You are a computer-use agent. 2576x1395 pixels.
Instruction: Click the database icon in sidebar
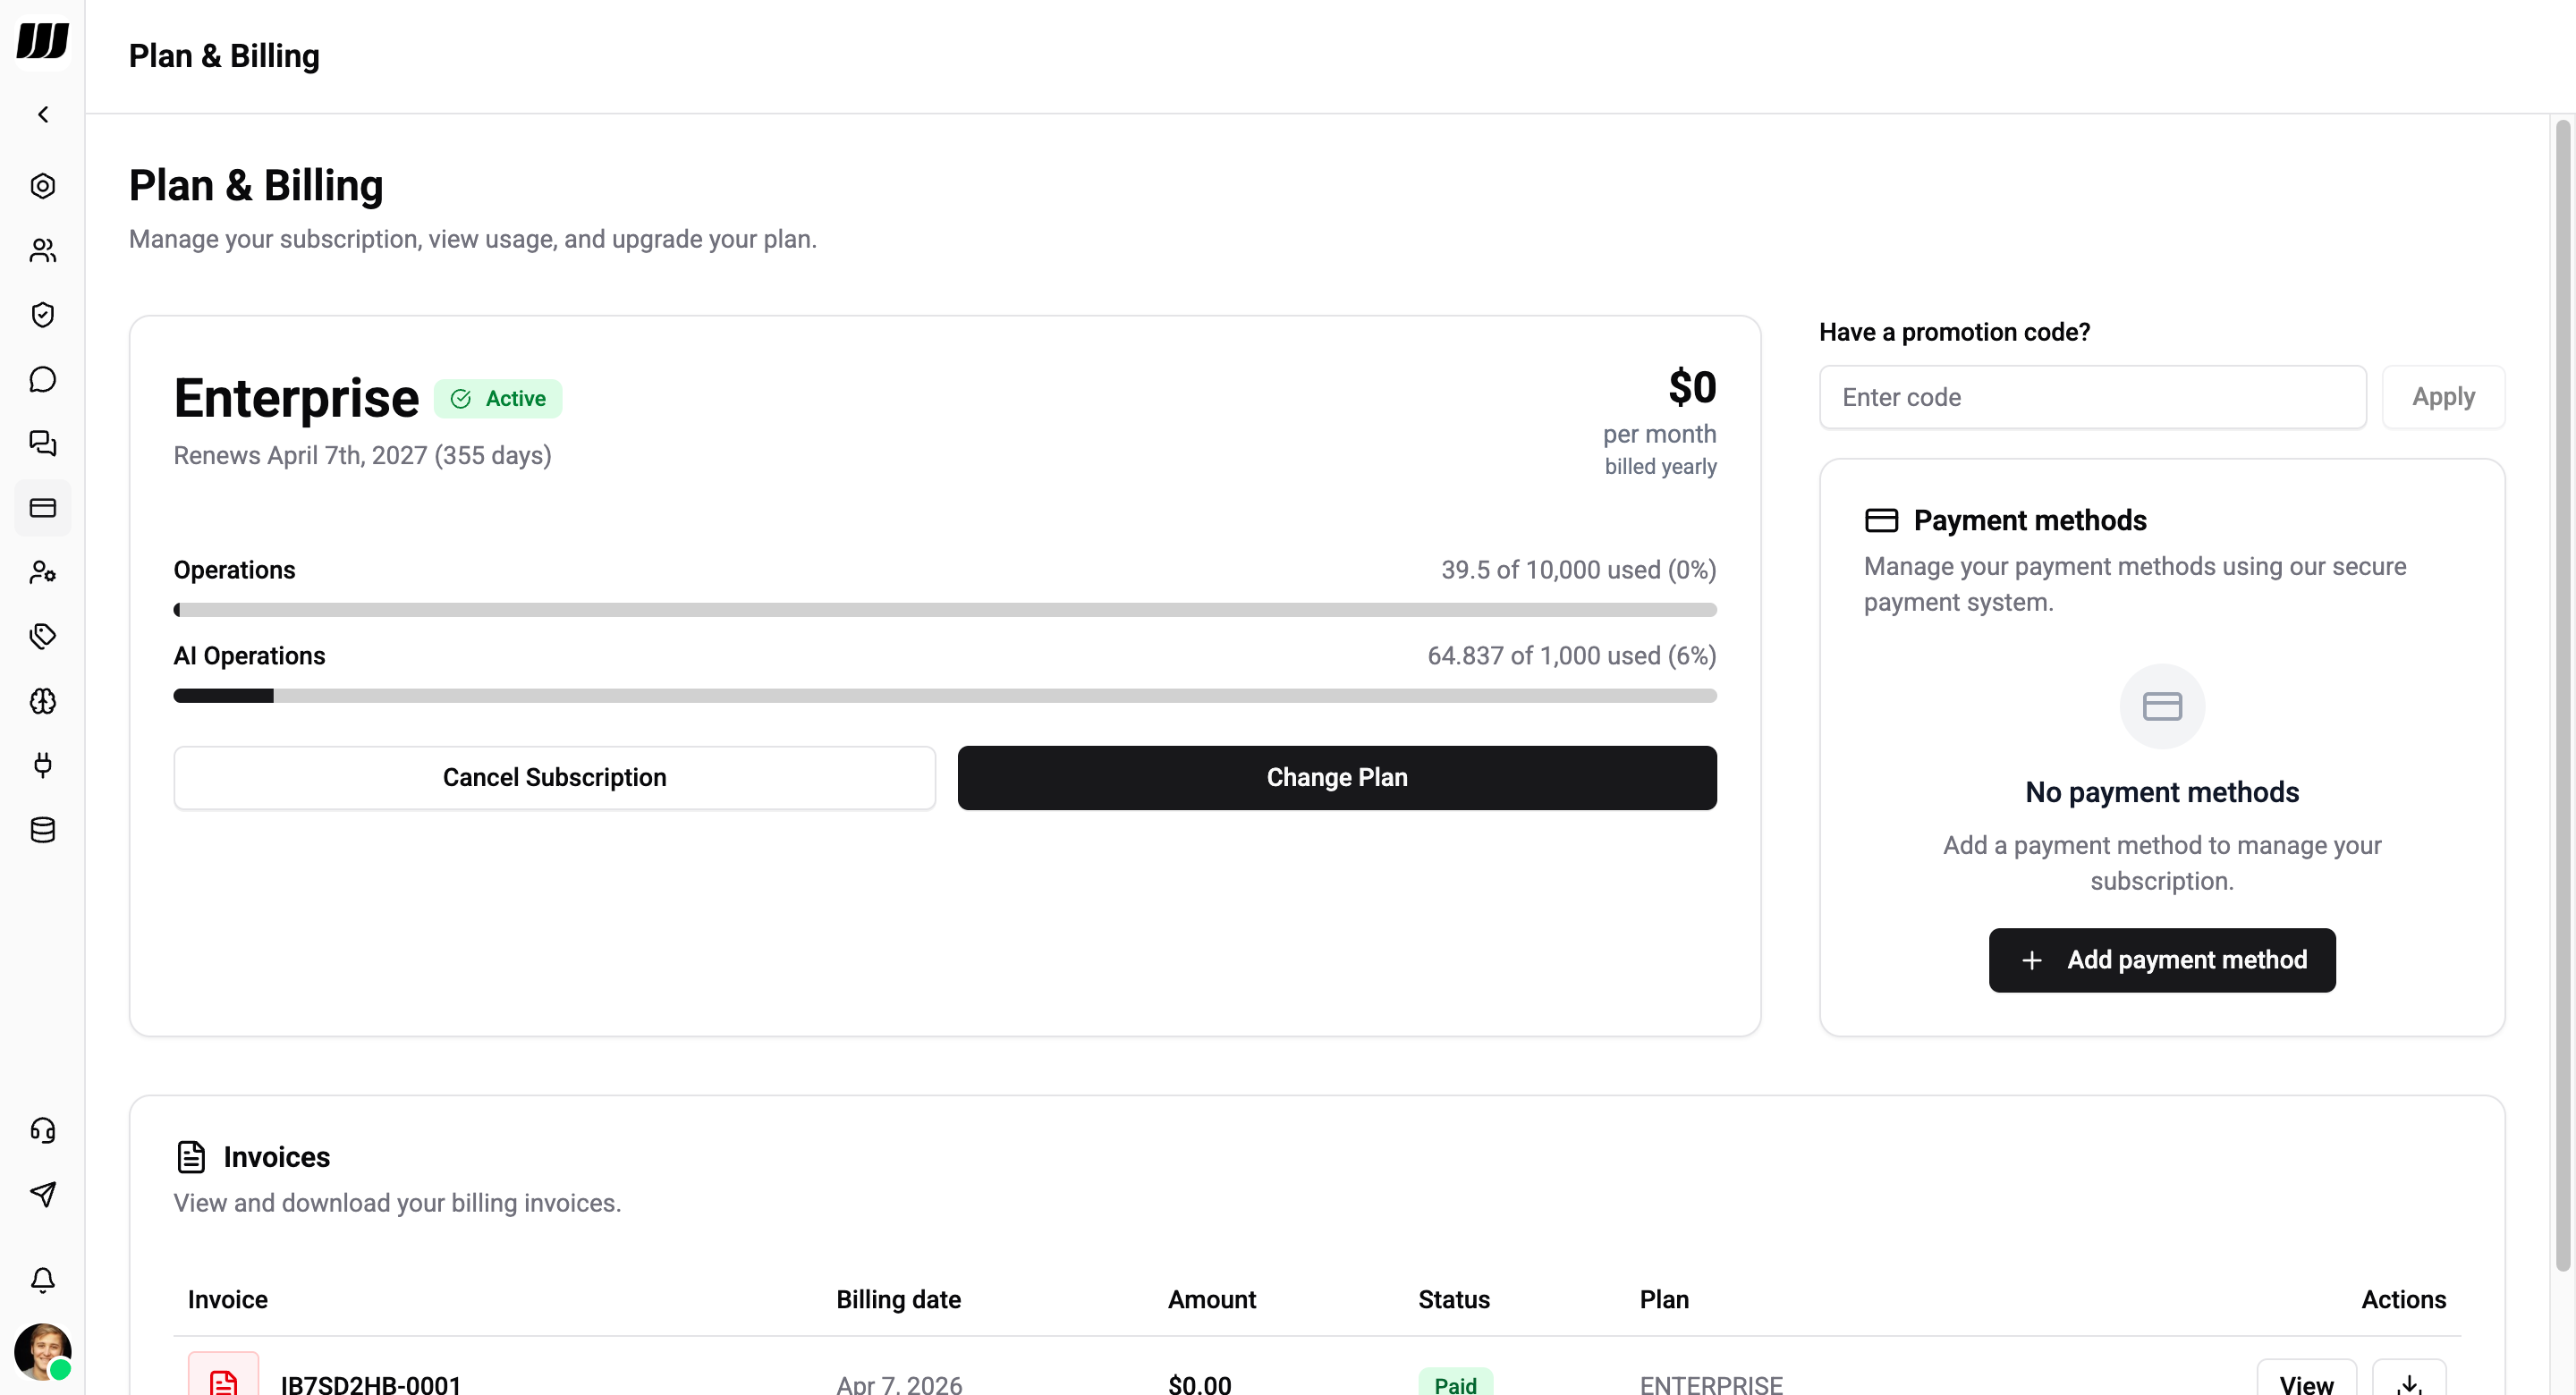[x=43, y=829]
